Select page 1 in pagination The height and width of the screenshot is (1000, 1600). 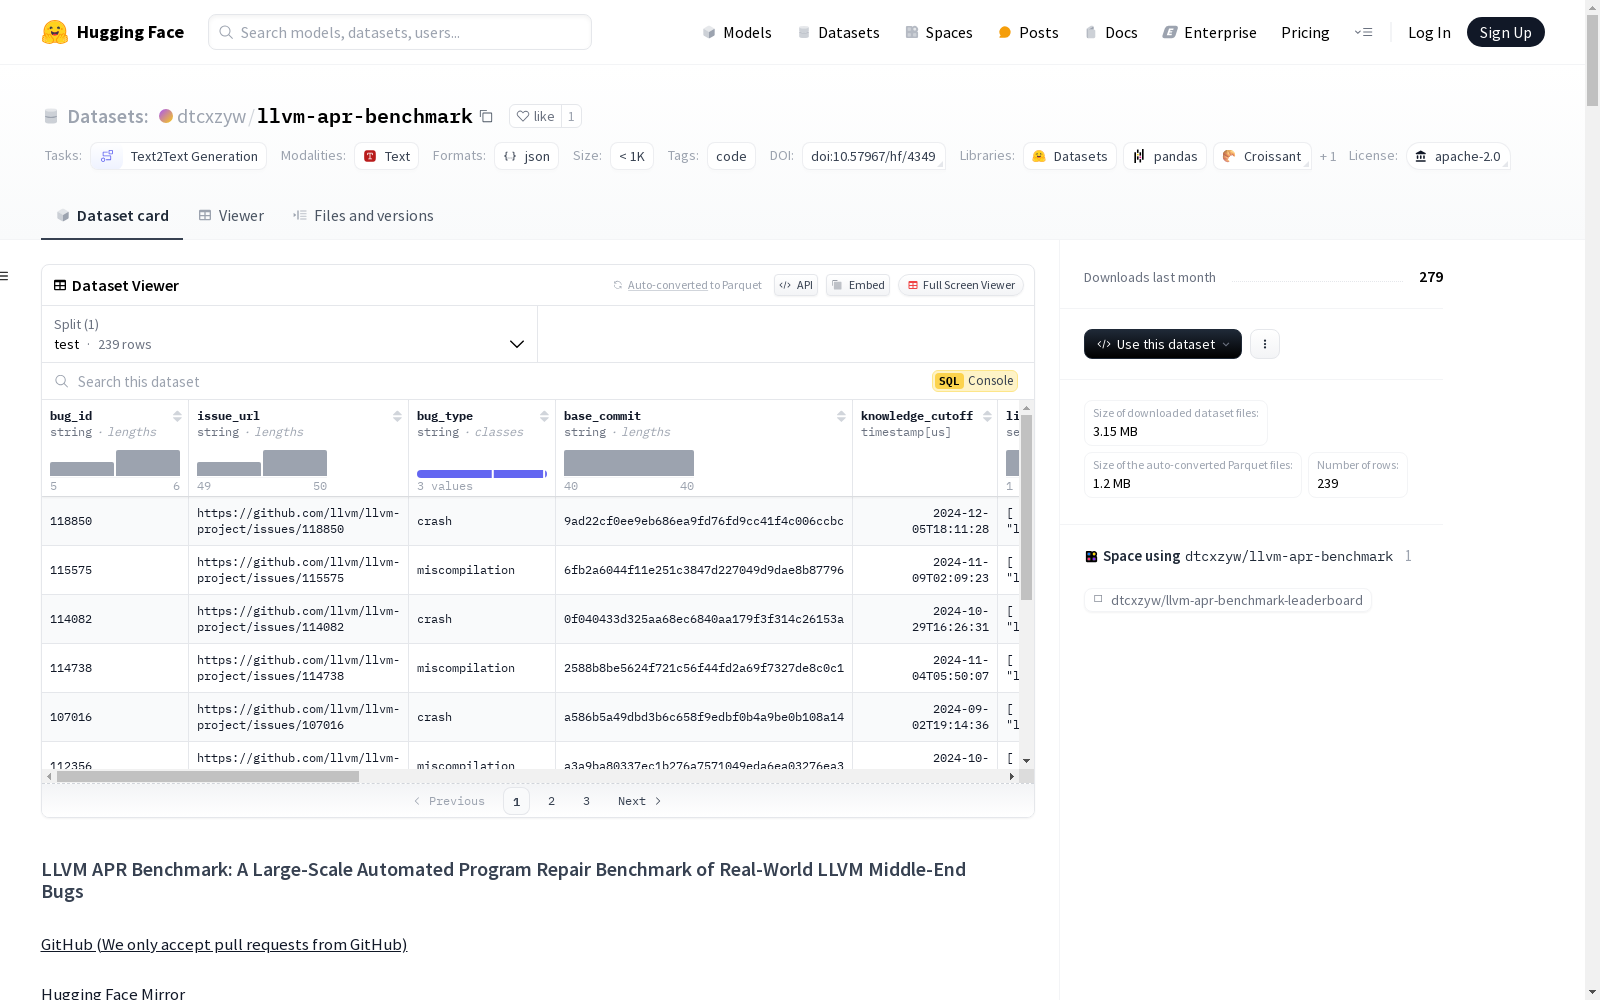point(516,801)
